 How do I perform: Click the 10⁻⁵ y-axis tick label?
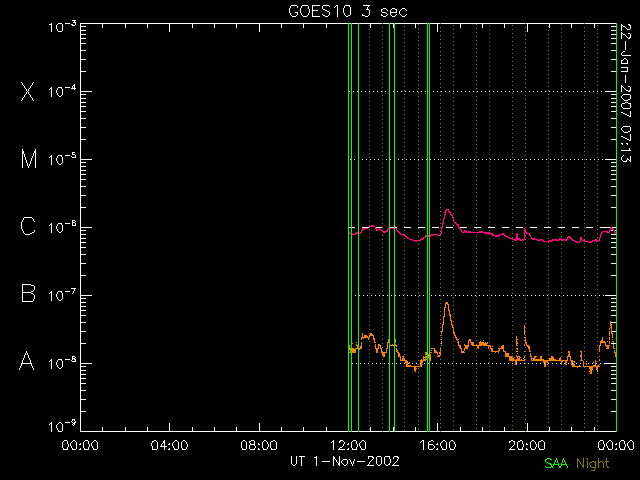(x=62, y=159)
